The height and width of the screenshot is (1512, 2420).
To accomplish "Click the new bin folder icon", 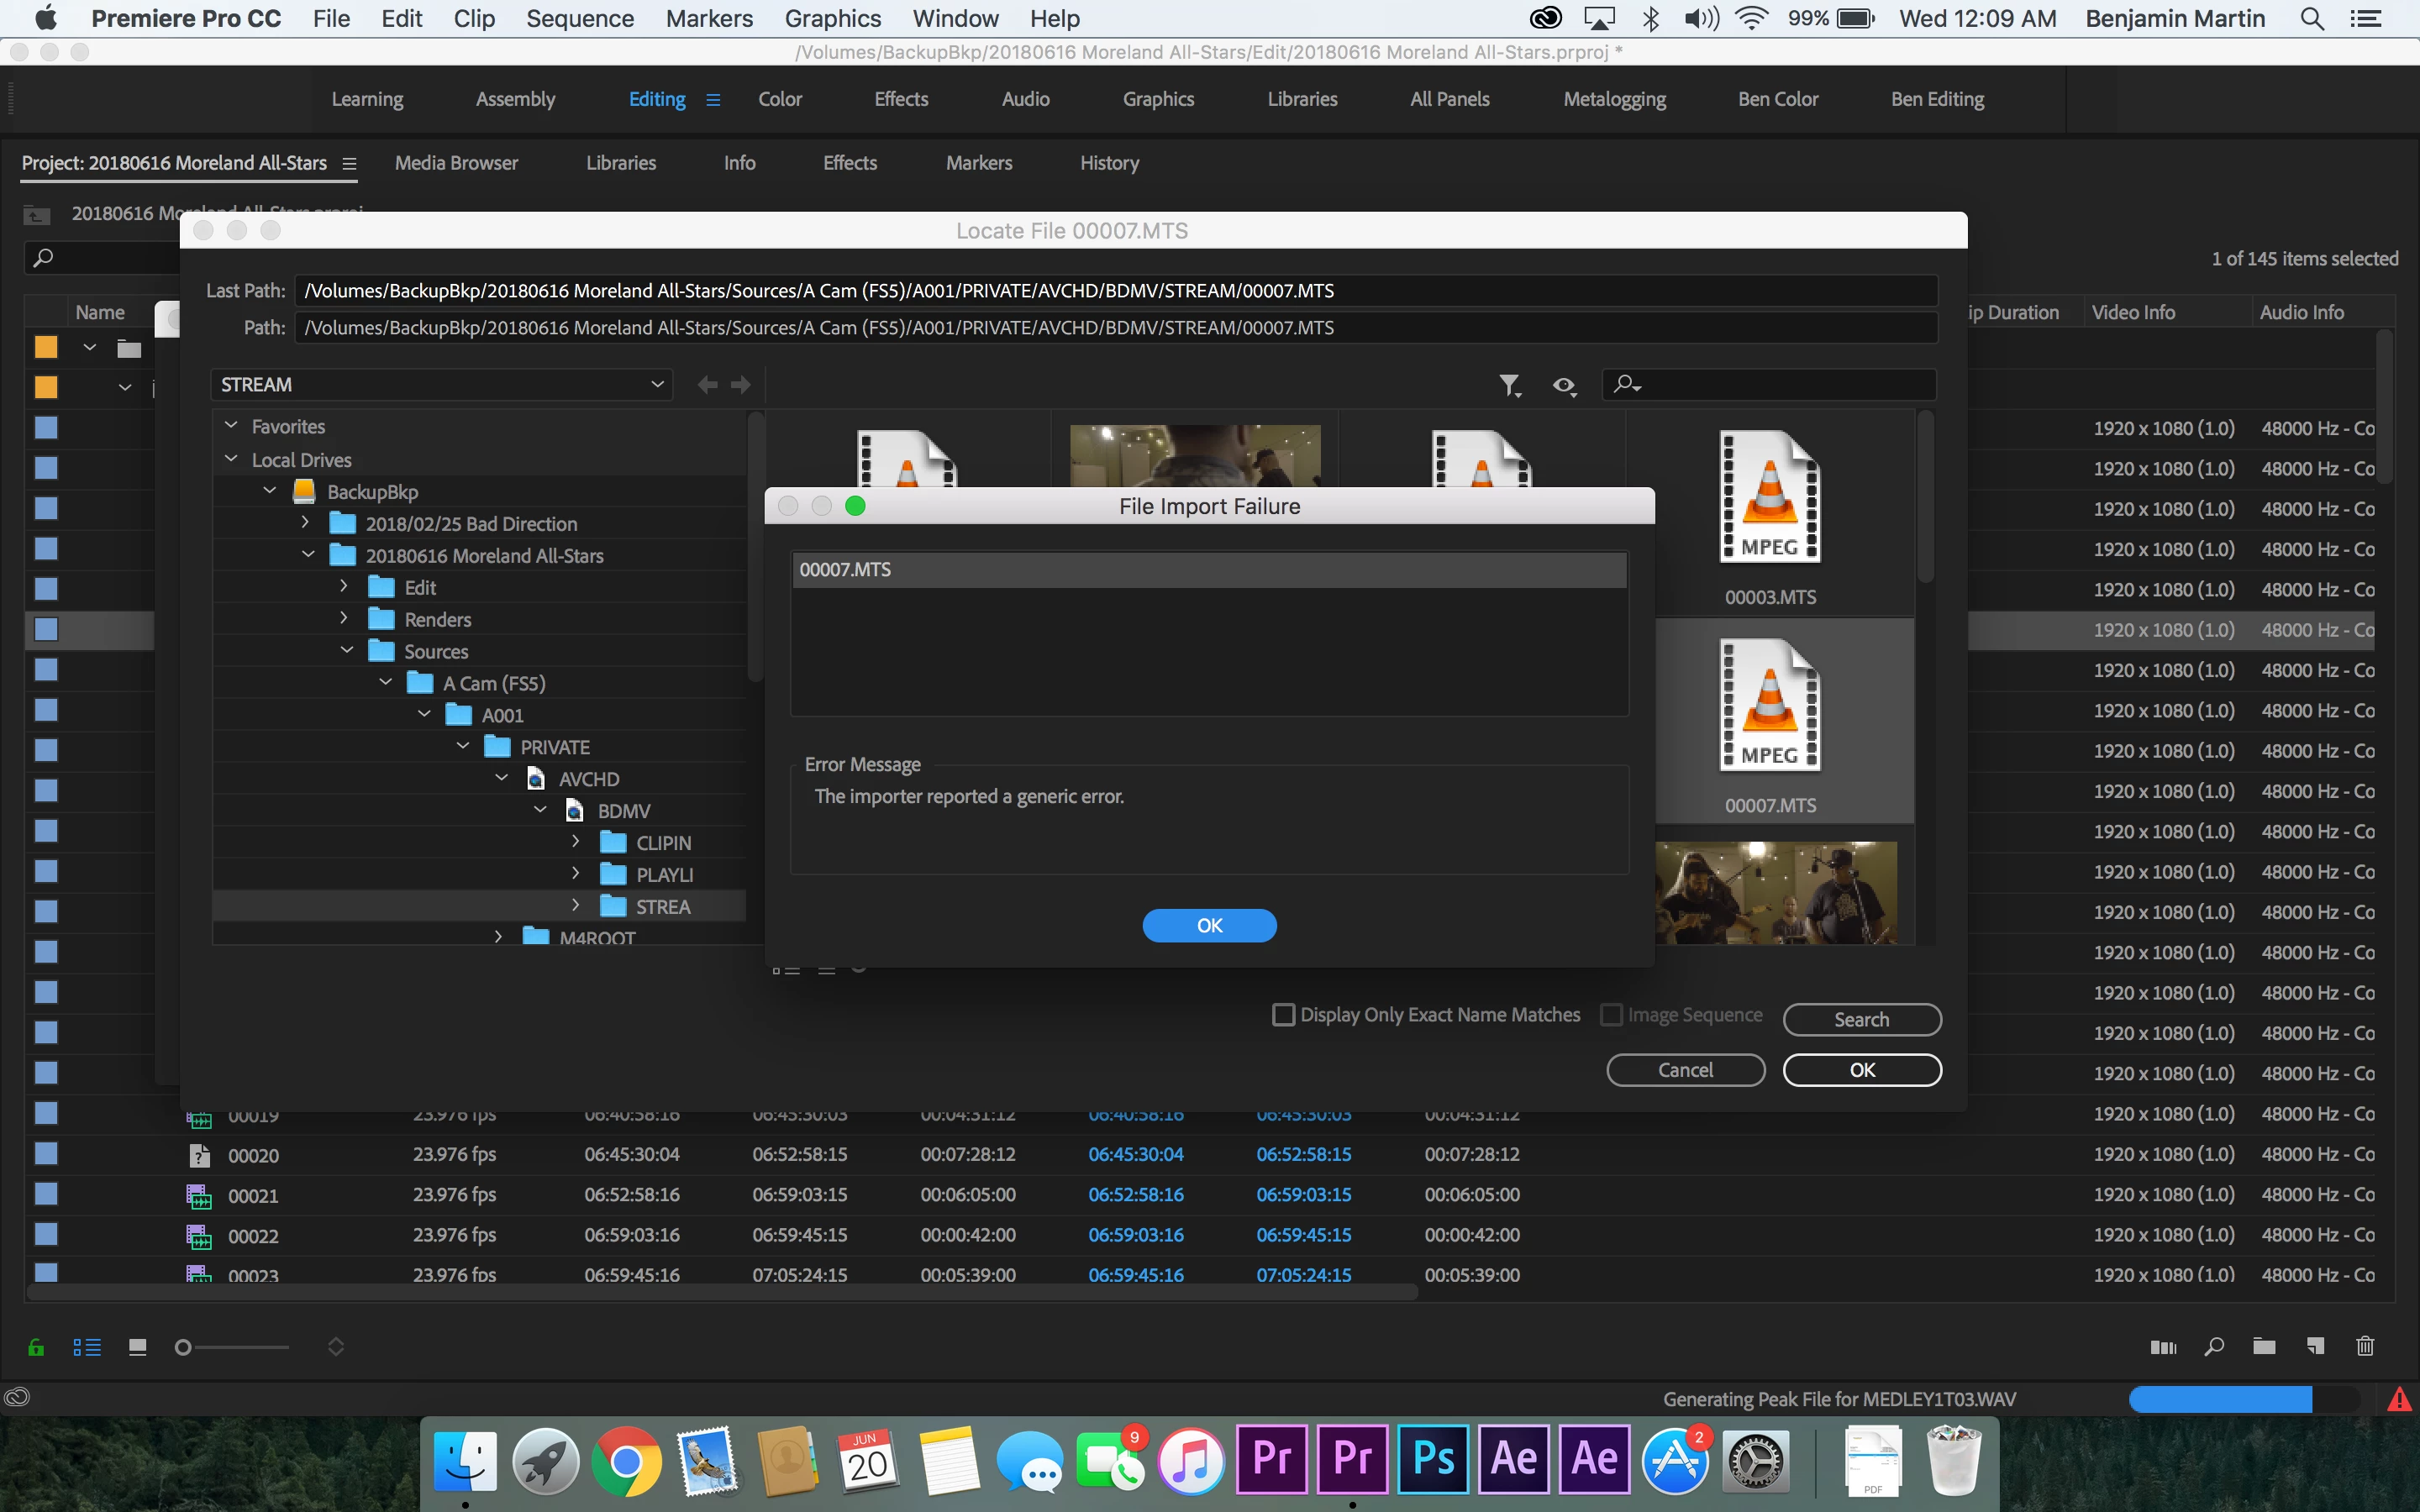I will [2264, 1346].
